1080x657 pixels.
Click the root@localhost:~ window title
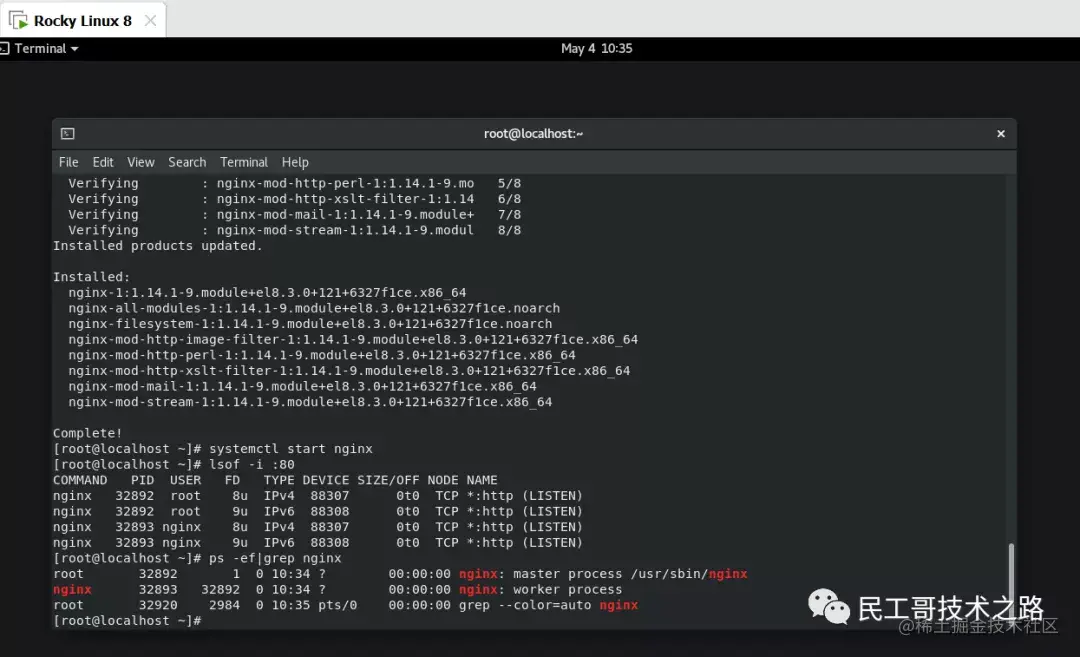pos(533,134)
